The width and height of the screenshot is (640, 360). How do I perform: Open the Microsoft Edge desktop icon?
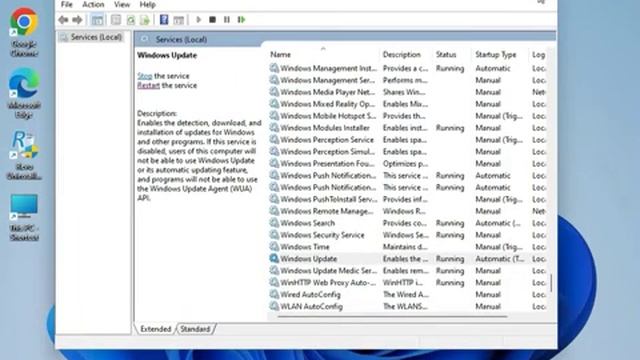click(x=24, y=94)
